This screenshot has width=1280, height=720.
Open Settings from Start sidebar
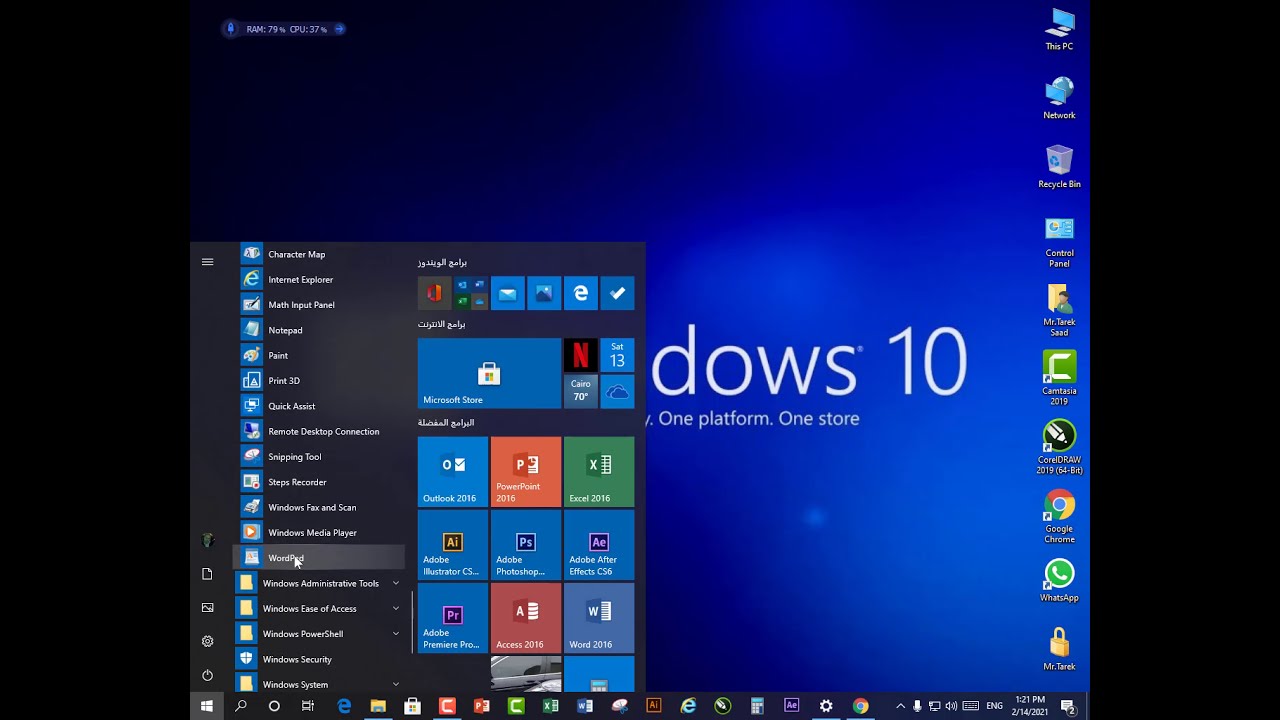point(207,641)
